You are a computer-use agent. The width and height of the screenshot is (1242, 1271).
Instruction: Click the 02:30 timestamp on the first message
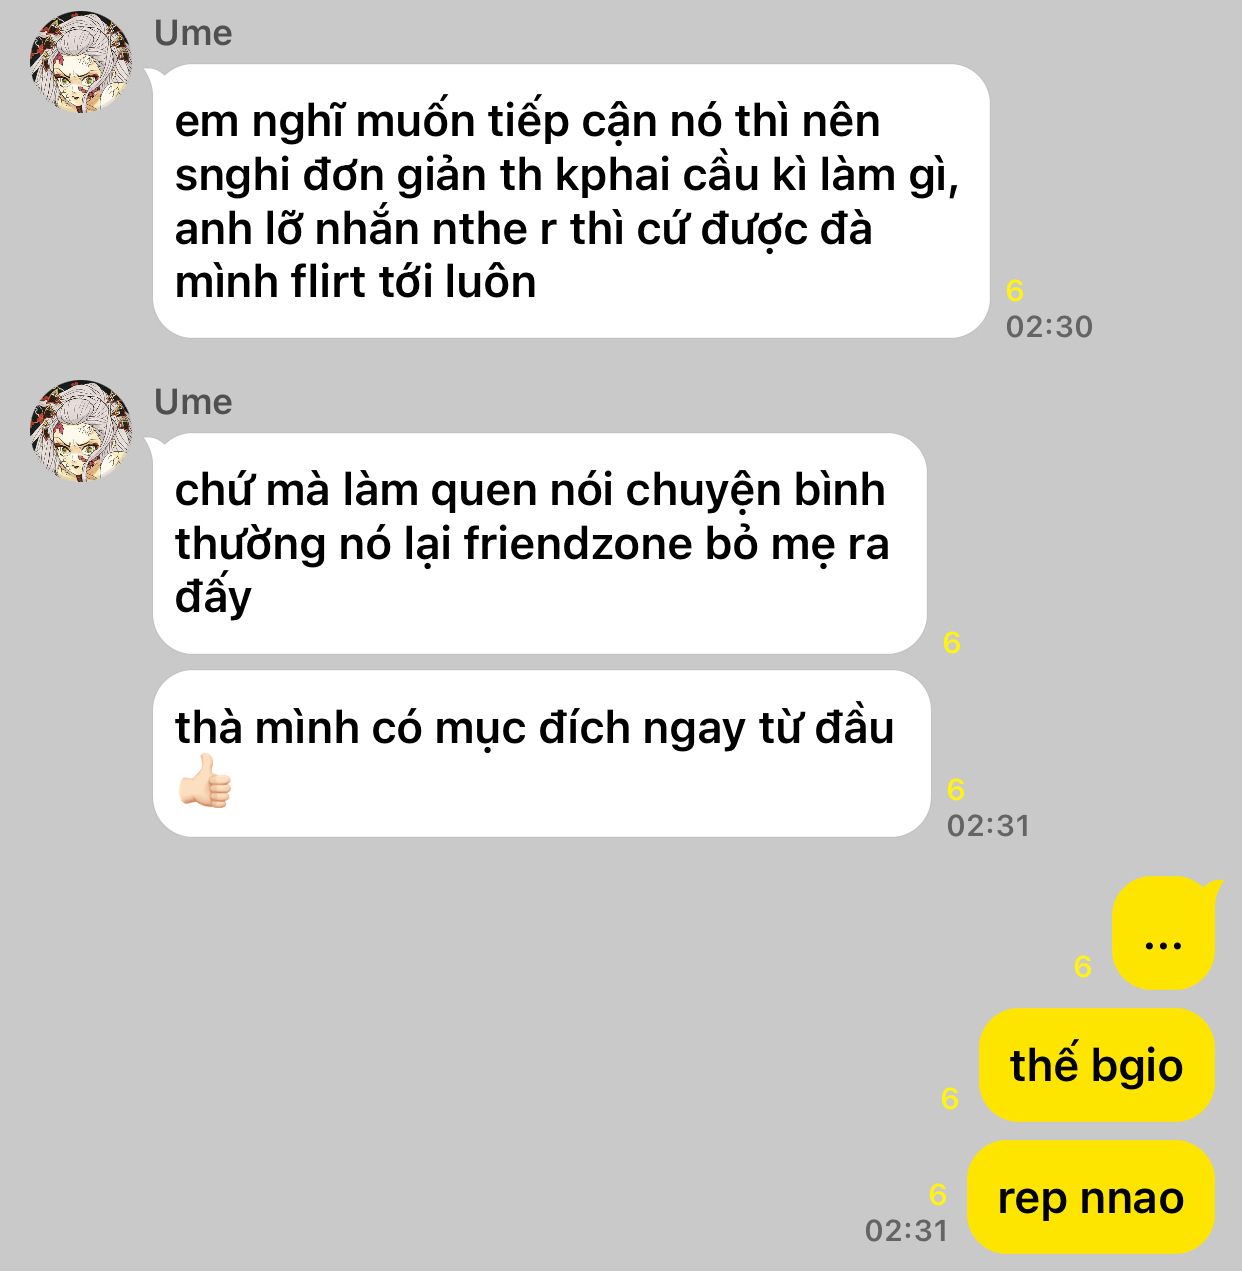1049,327
